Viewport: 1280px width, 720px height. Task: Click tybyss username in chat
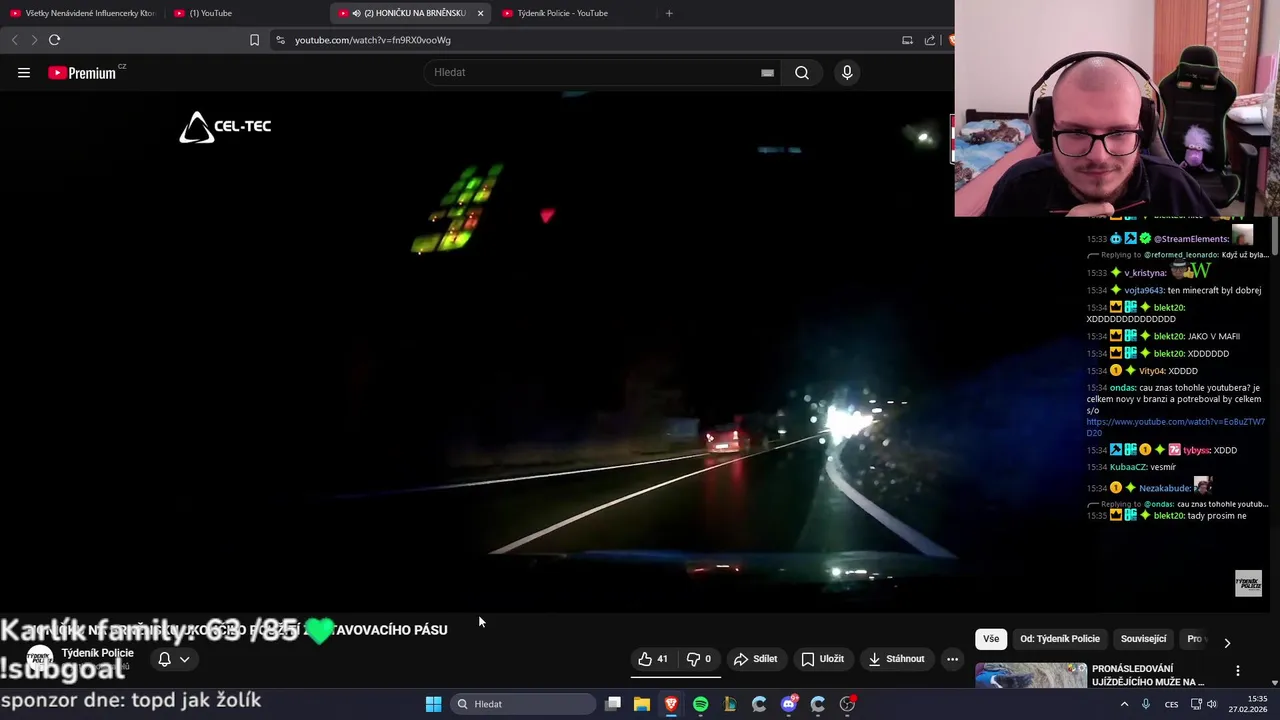(x=1196, y=450)
